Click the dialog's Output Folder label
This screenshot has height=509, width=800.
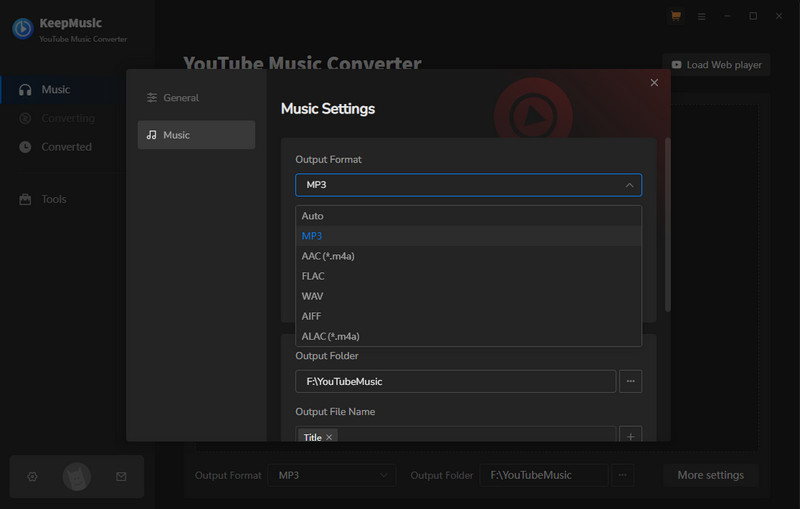(x=327, y=356)
